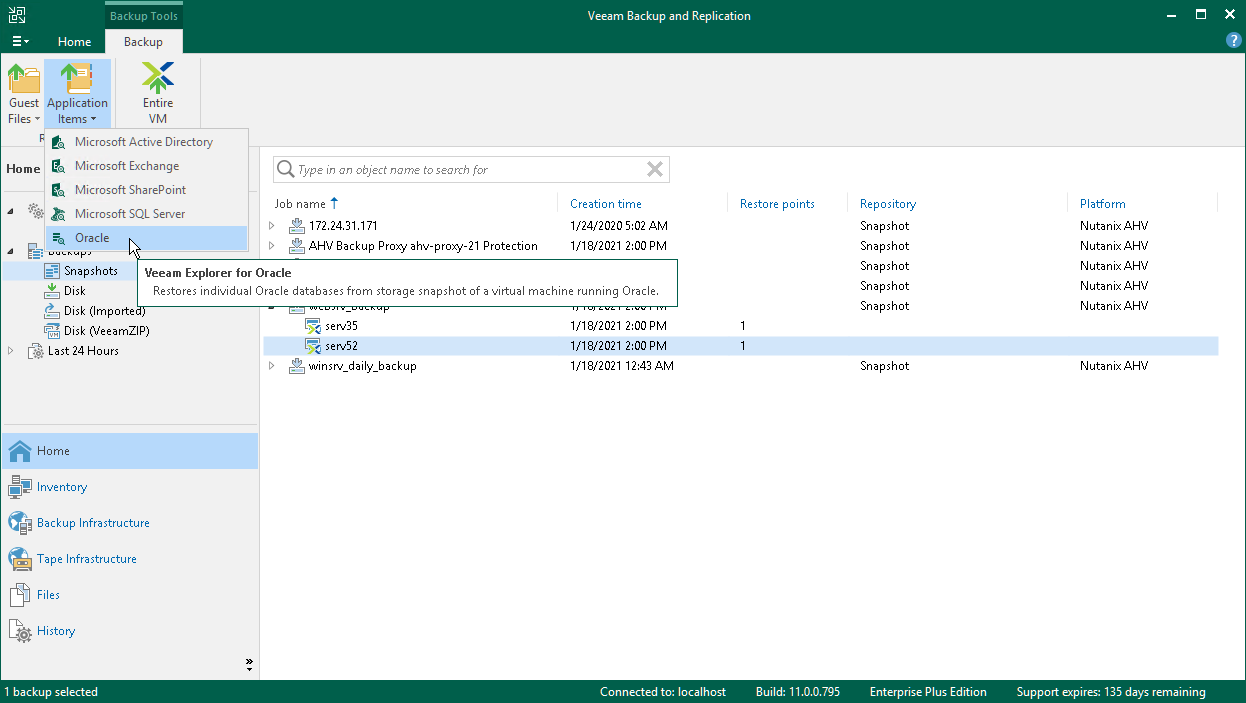Click the Microsoft Exchange icon
This screenshot has width=1246, height=703.
pos(58,166)
